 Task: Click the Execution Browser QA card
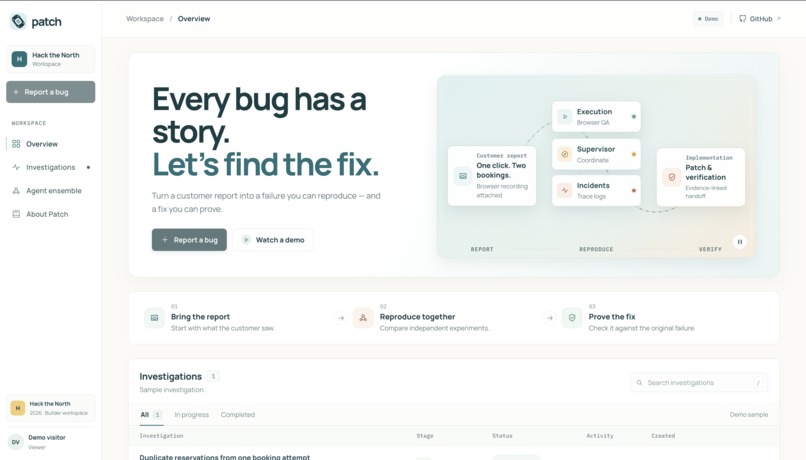pos(596,117)
